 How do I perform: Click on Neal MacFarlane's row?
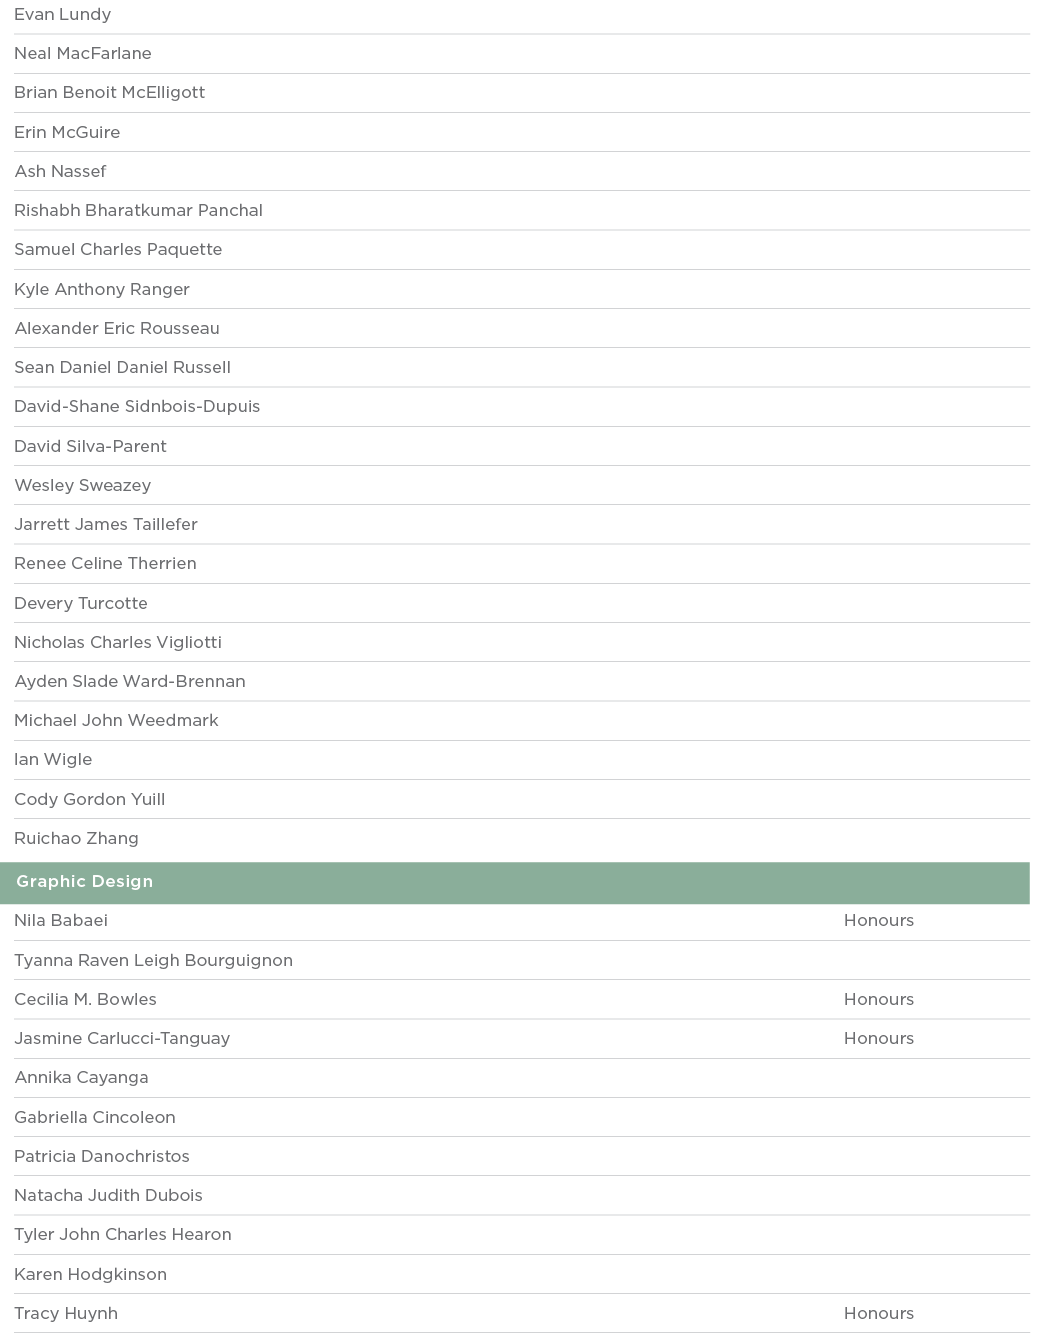[83, 54]
